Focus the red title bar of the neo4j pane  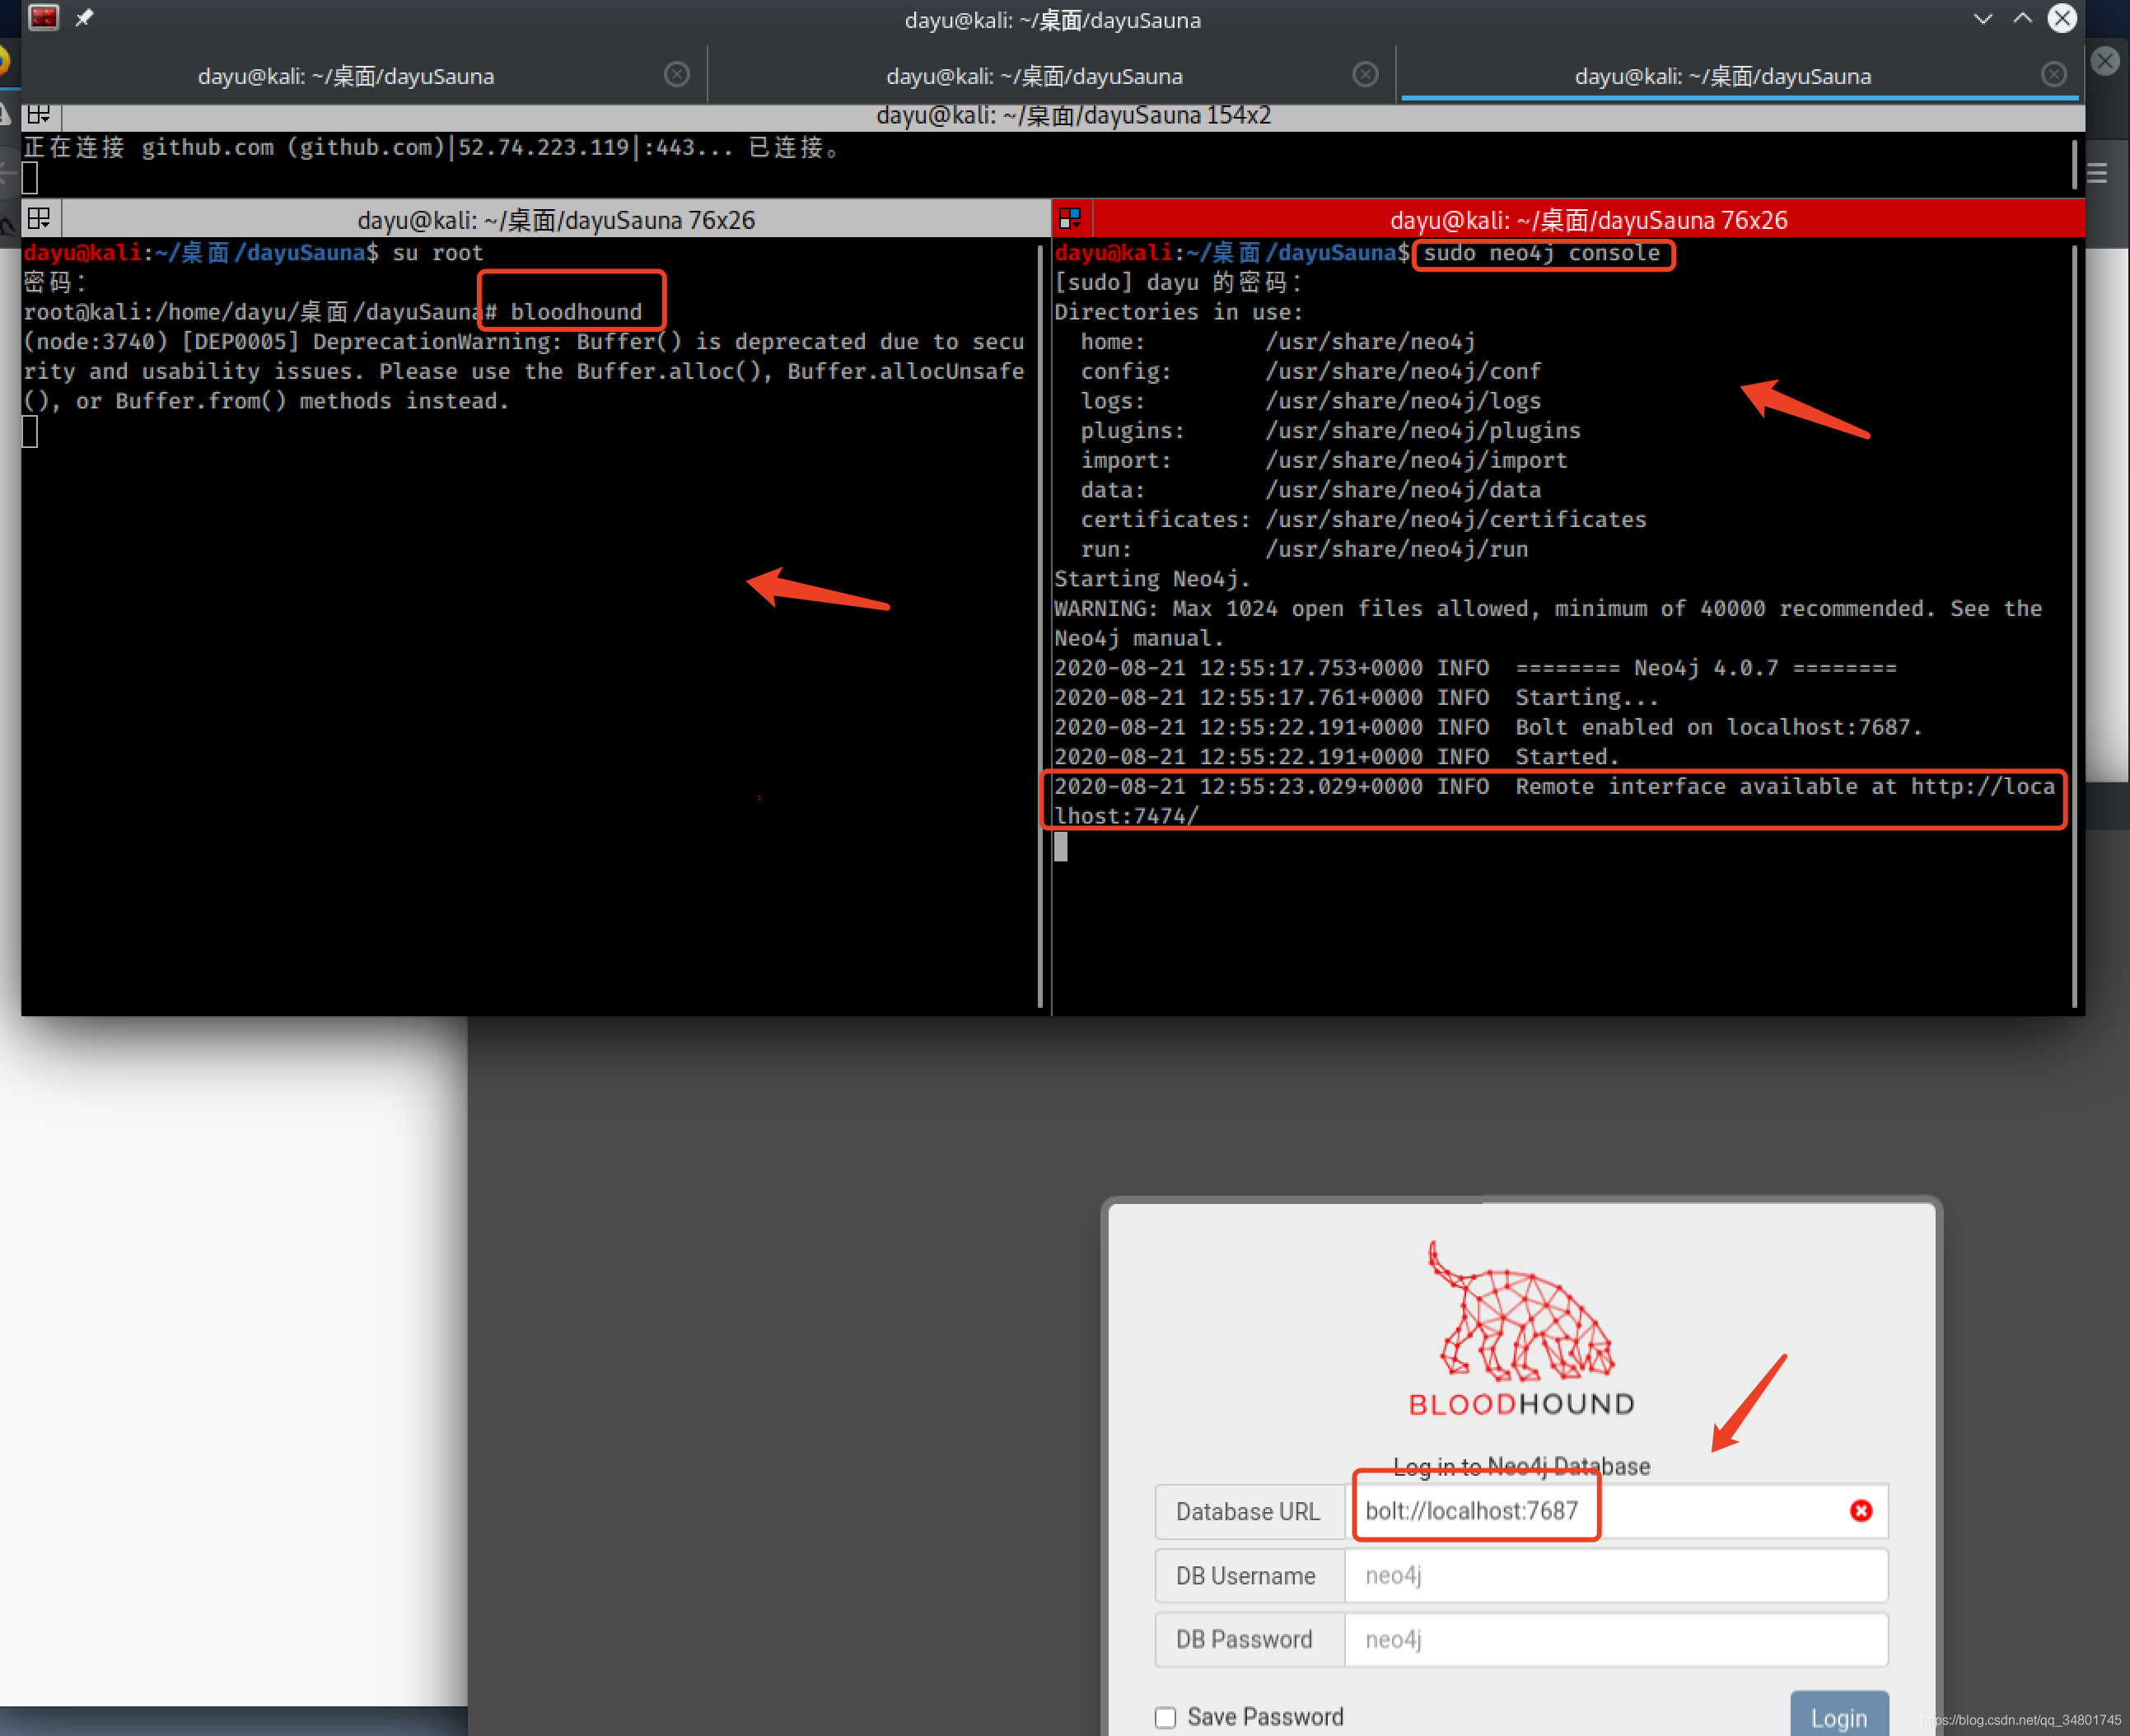pyautogui.click(x=1588, y=220)
